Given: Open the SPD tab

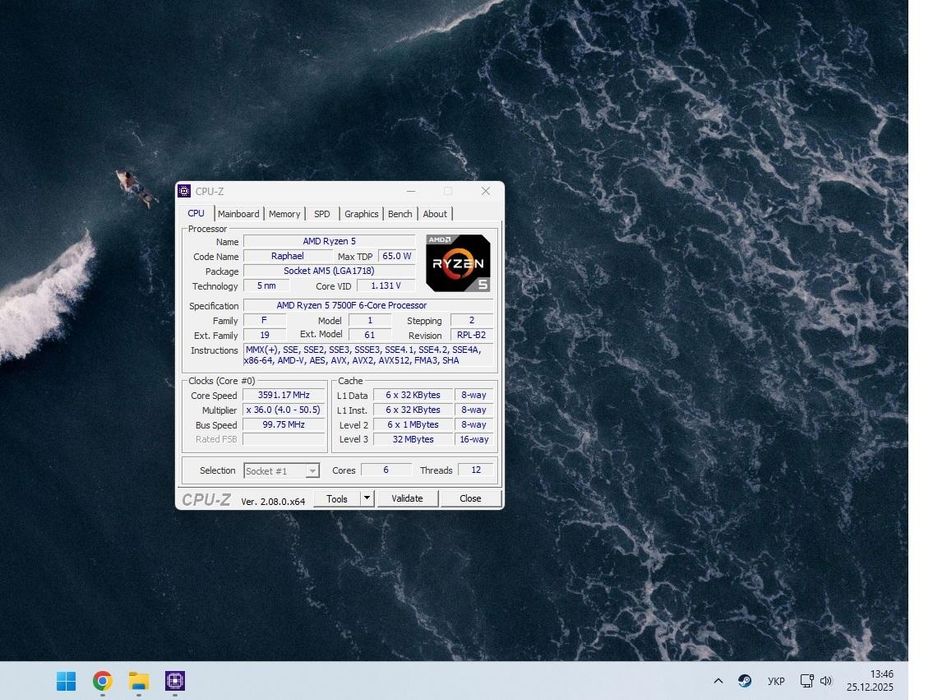Looking at the screenshot, I should pyautogui.click(x=322, y=214).
